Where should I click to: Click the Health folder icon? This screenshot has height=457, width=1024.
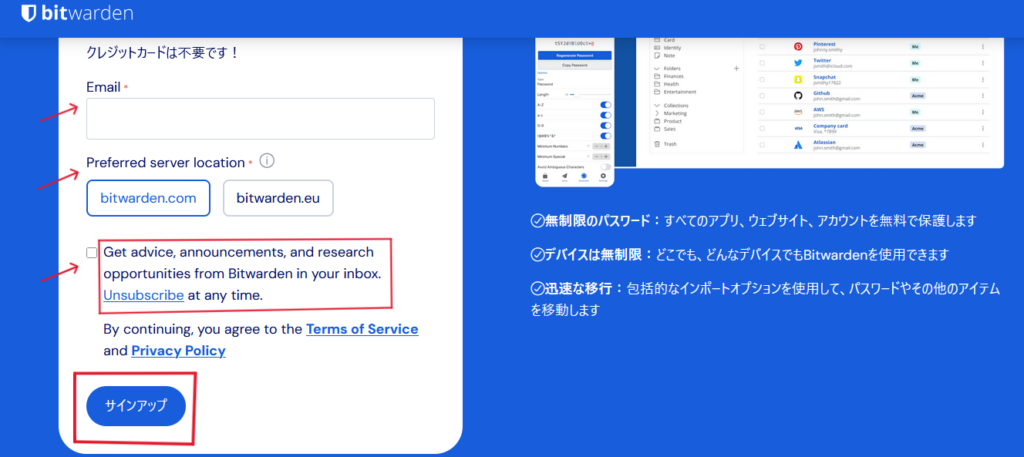click(657, 84)
